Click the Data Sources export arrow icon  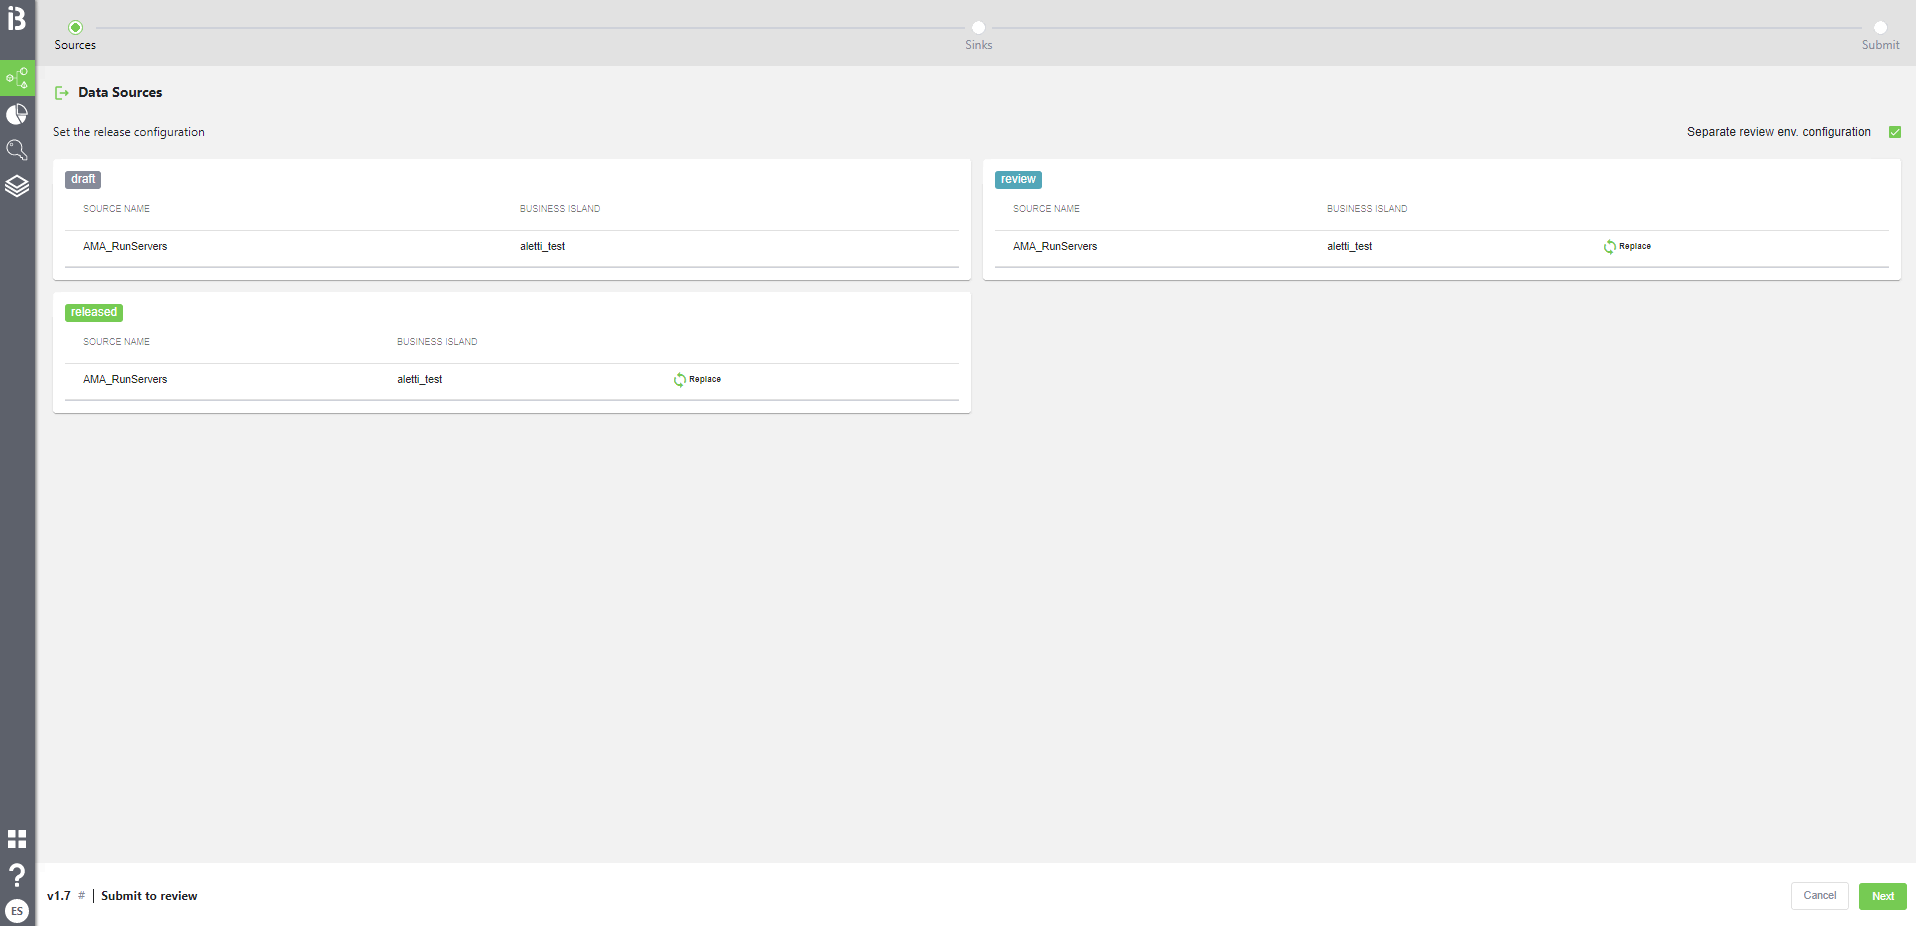point(62,92)
